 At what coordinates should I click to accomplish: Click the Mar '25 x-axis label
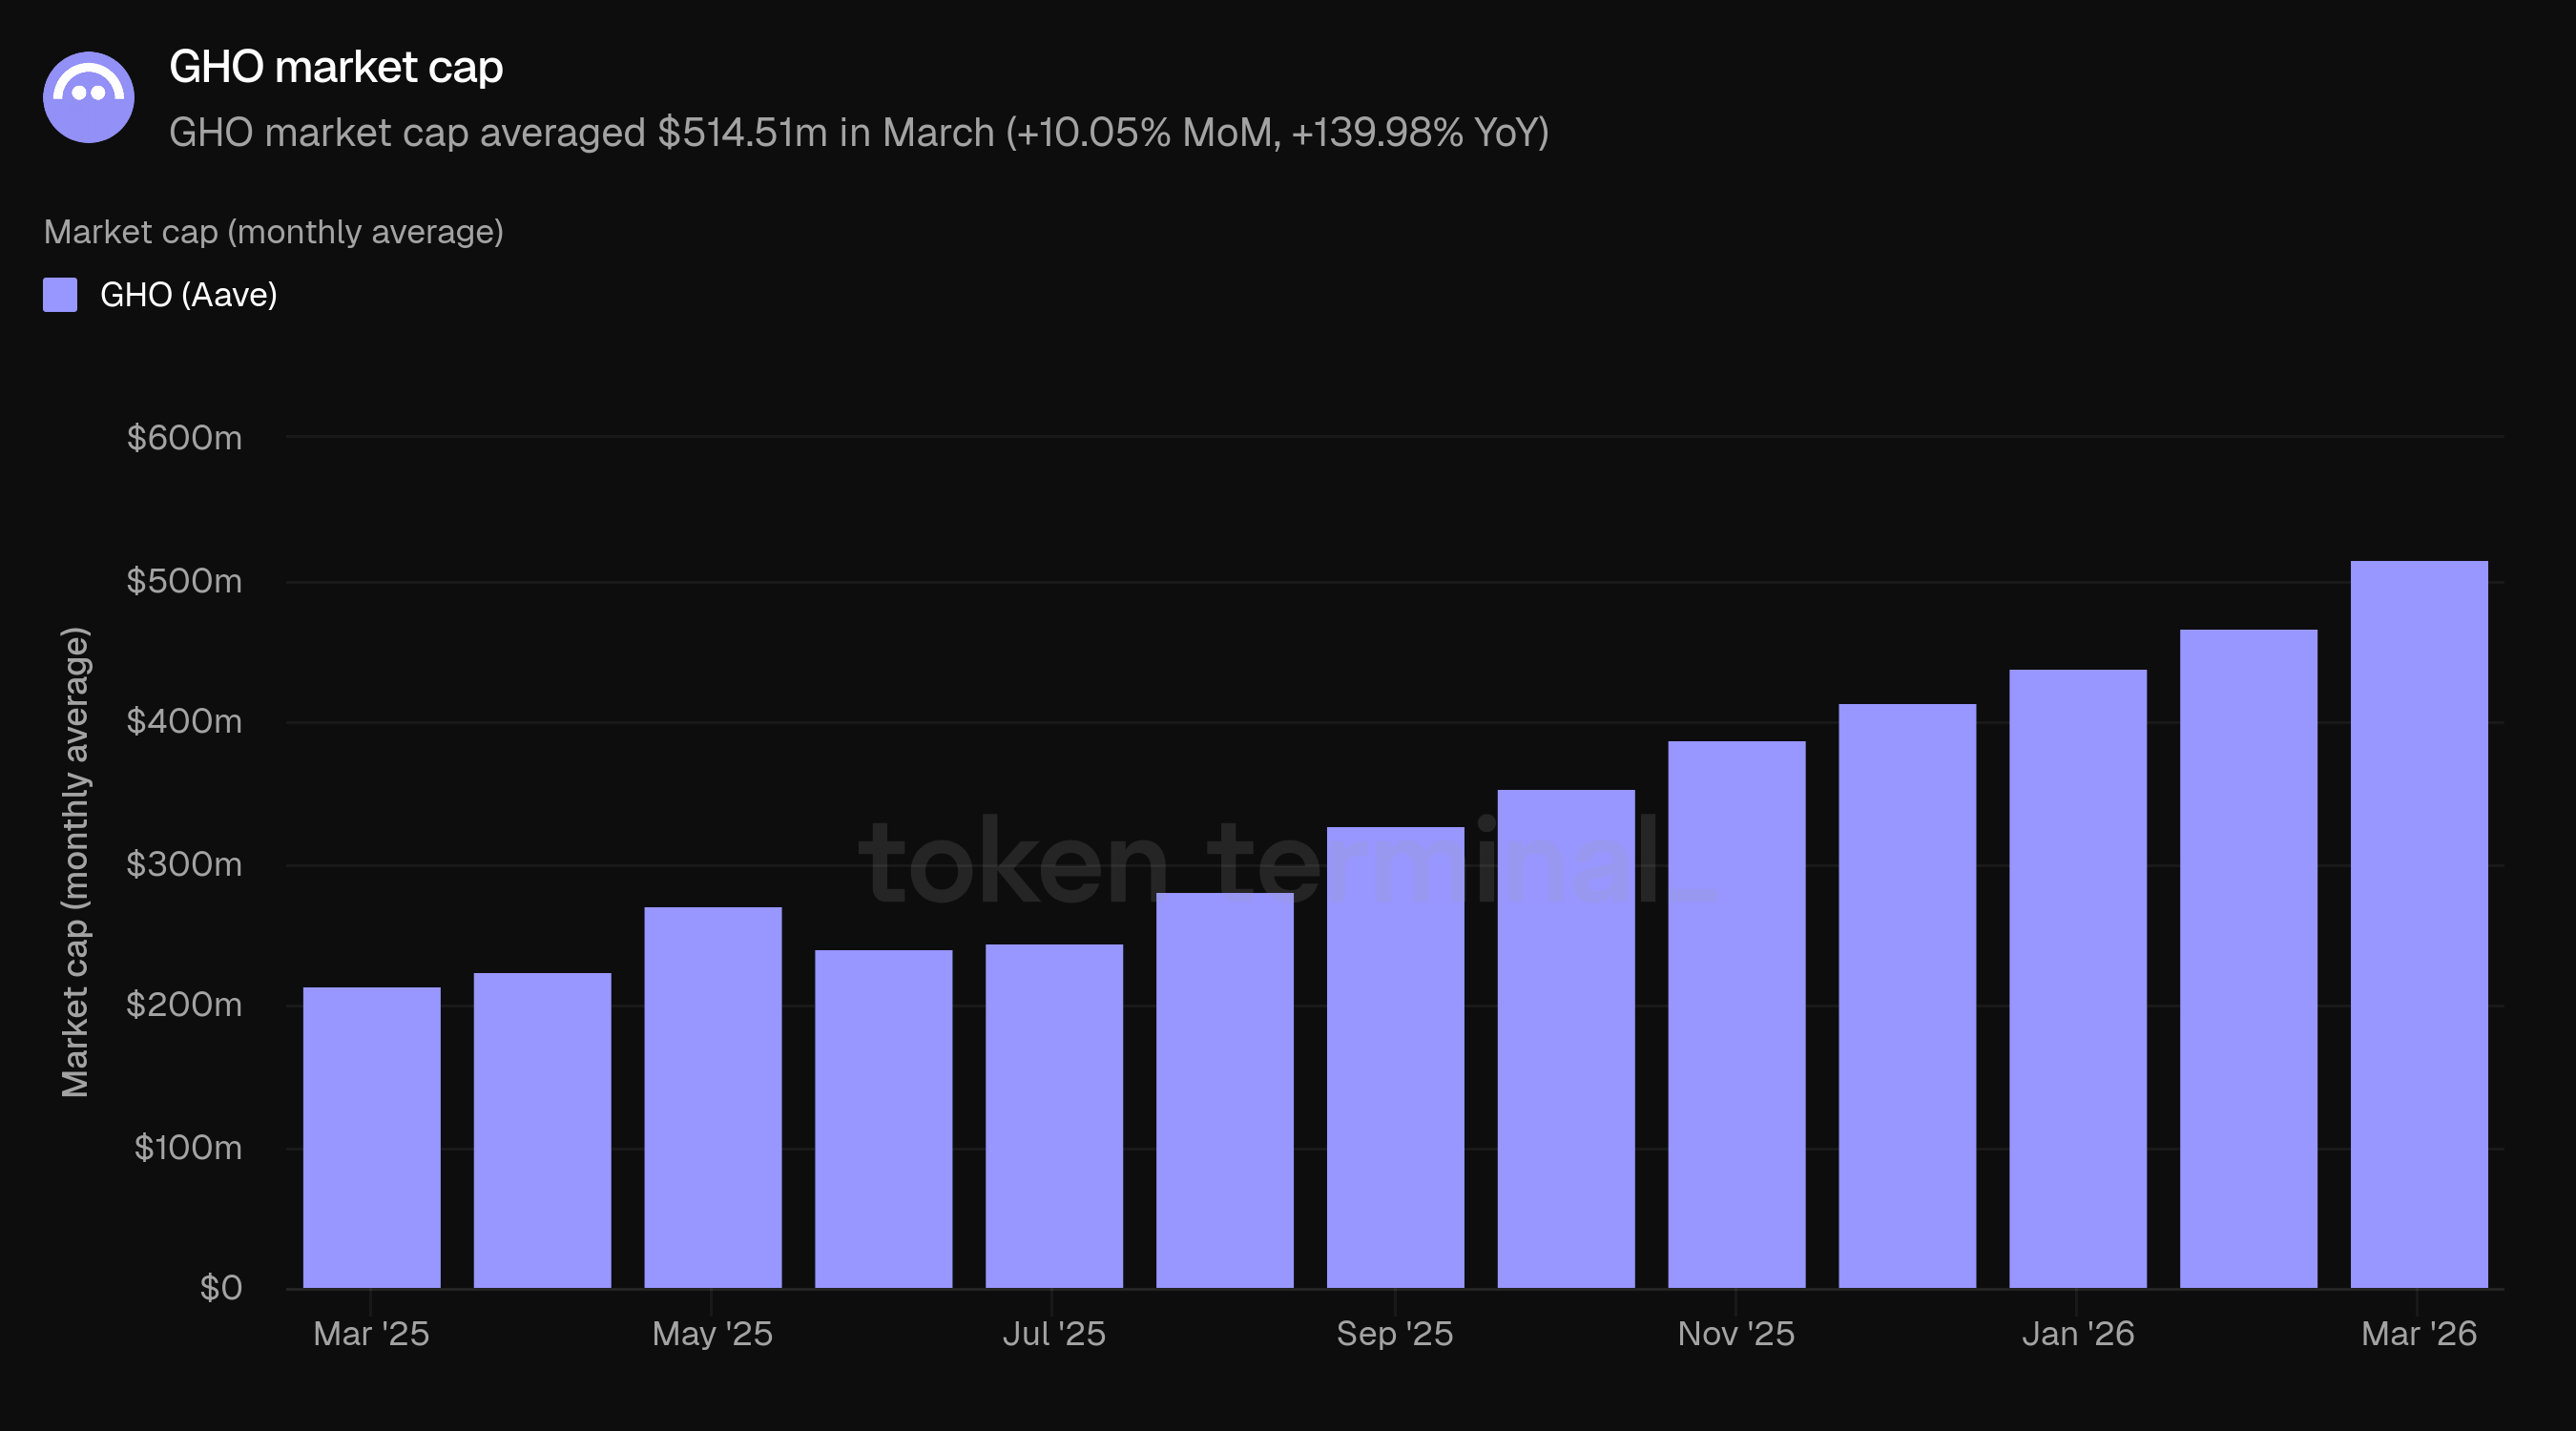click(371, 1333)
